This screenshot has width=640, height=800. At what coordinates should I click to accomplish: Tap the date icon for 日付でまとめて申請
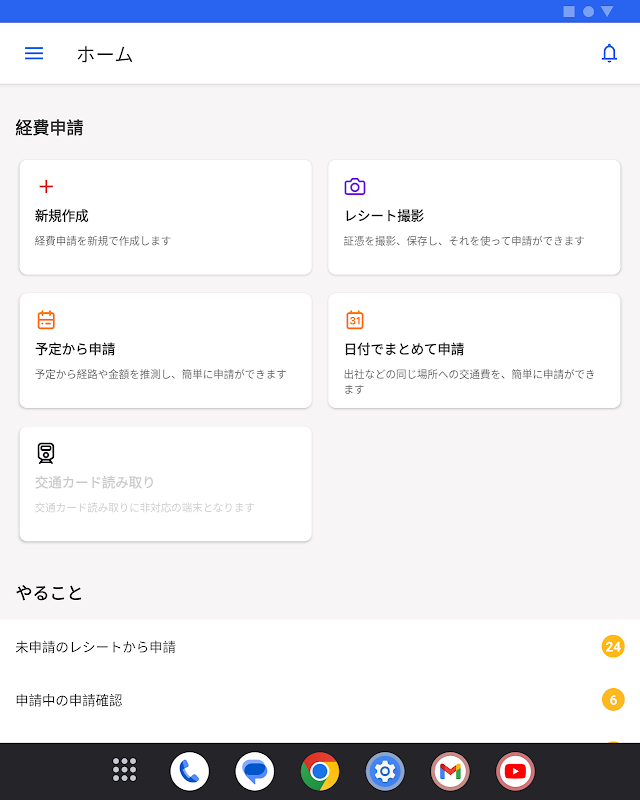click(x=355, y=320)
